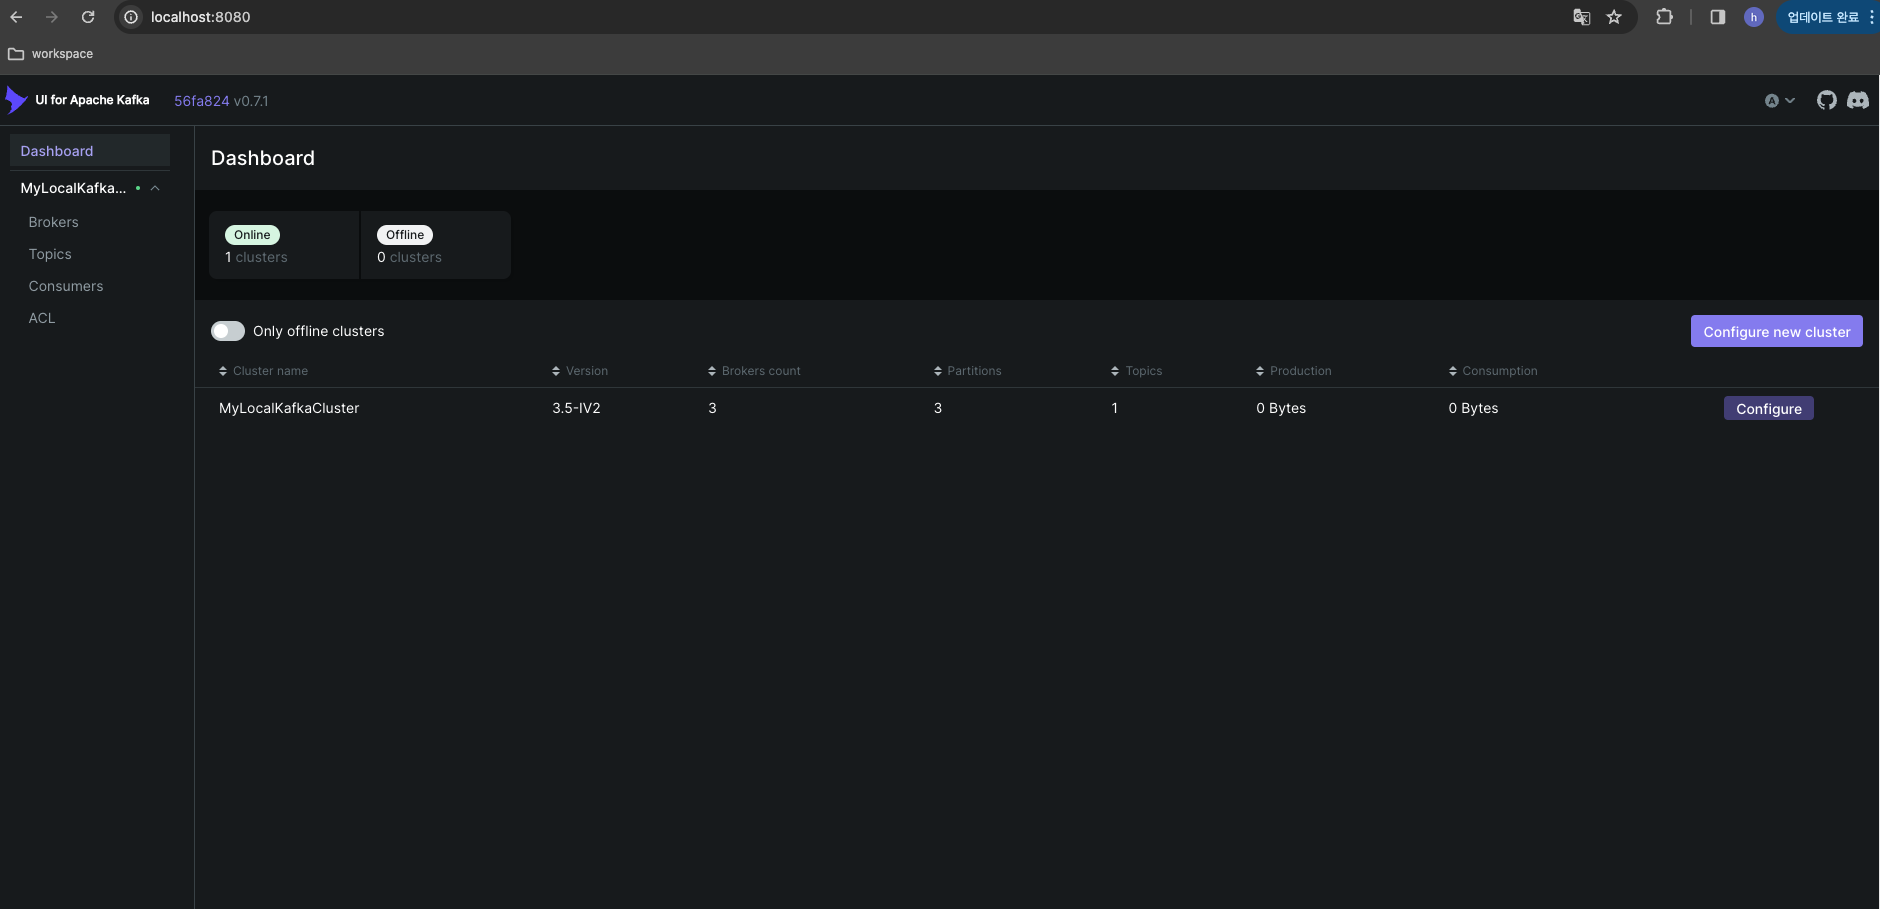Open the theme selector dropdown in header
This screenshot has width=1880, height=909.
[1780, 101]
